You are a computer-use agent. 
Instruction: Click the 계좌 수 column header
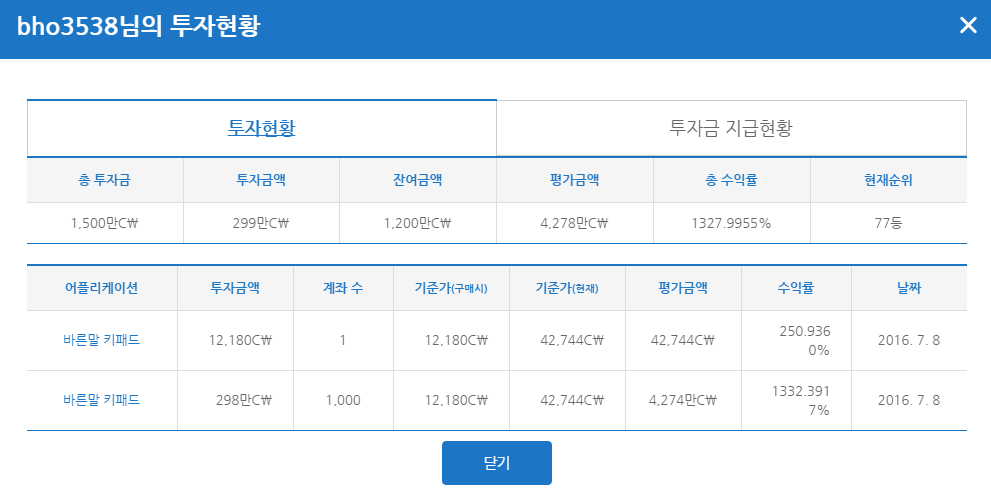[342, 288]
